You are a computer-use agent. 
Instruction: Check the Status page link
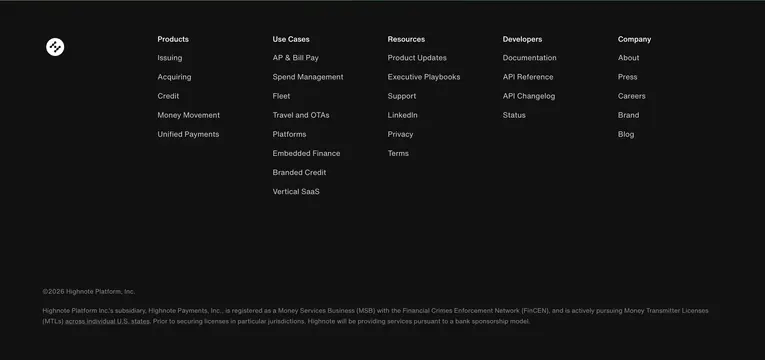[x=514, y=115]
